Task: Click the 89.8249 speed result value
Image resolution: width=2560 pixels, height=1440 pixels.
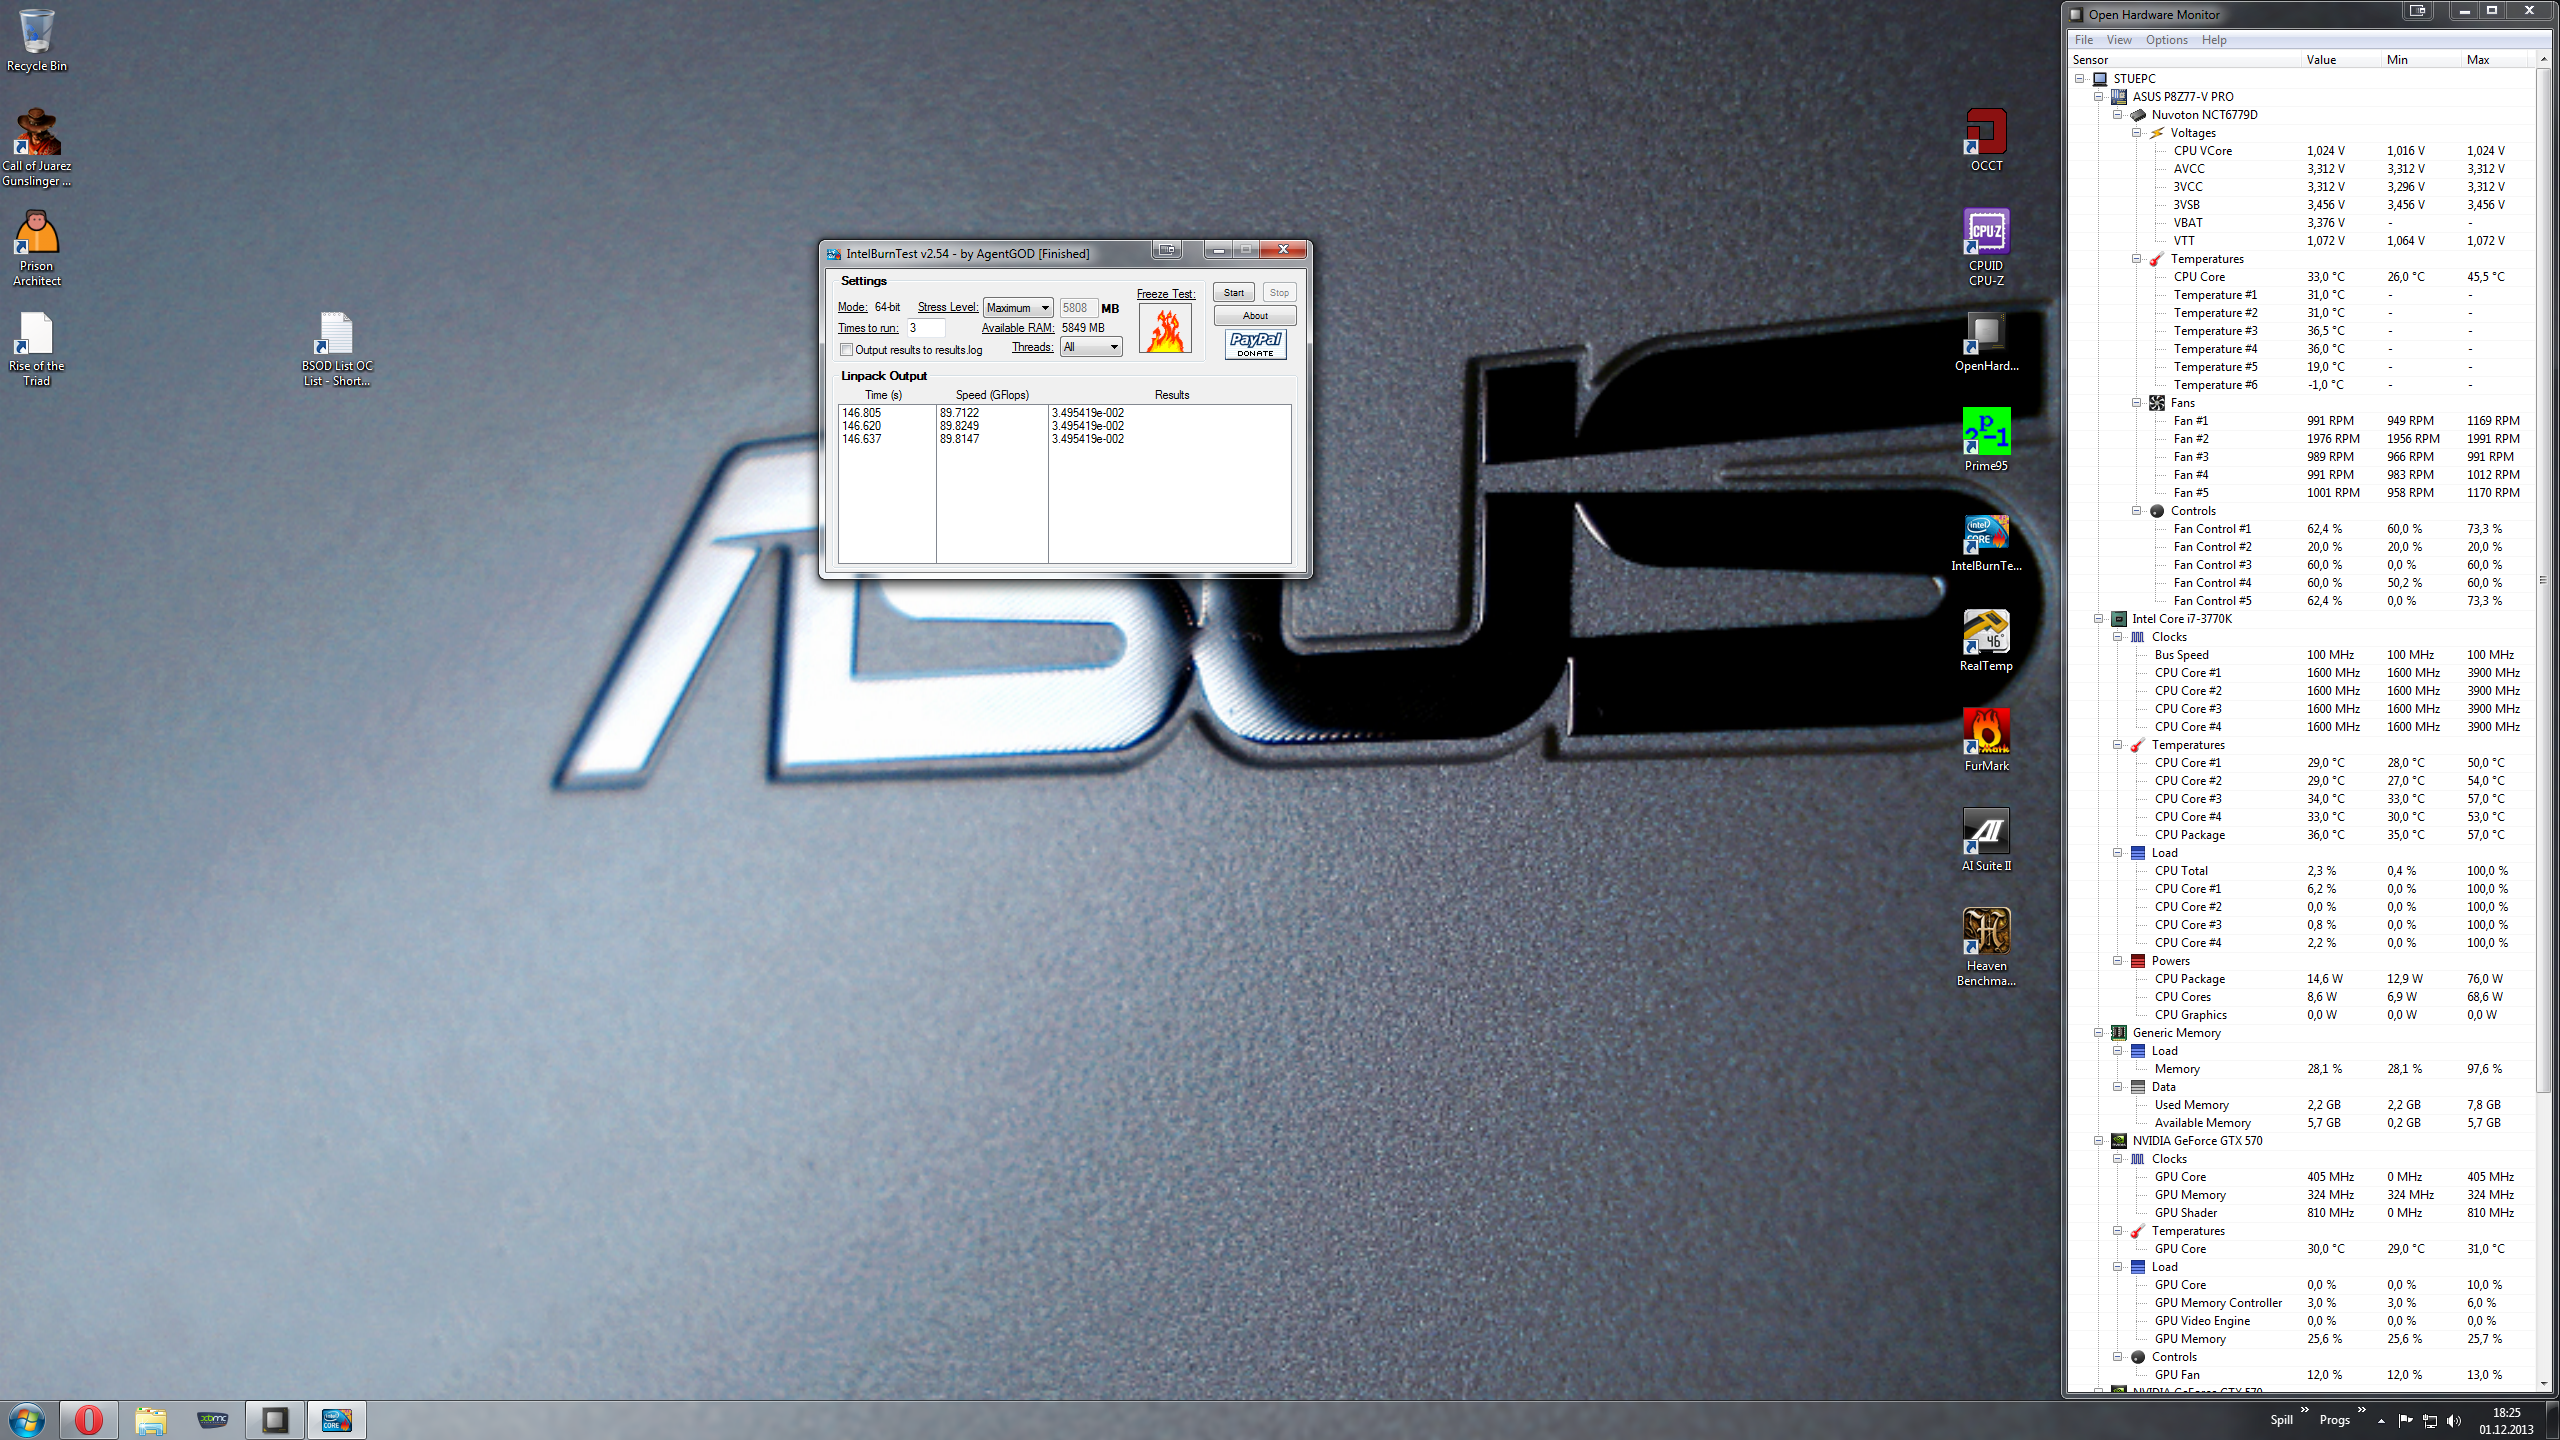Action: [959, 426]
